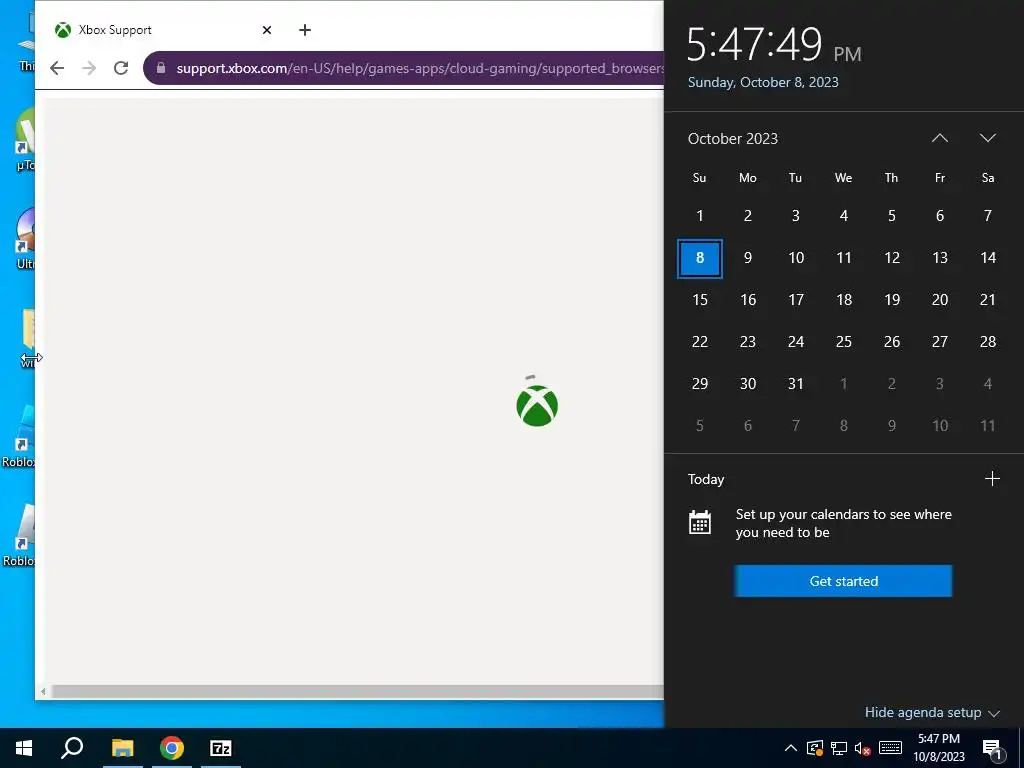
Task: Select October 25 in the calendar
Action: click(844, 342)
